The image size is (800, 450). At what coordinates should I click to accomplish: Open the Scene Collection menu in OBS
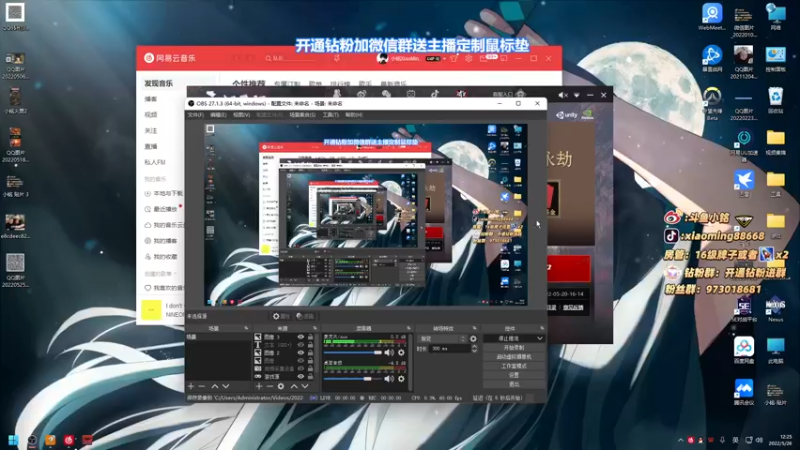303,115
